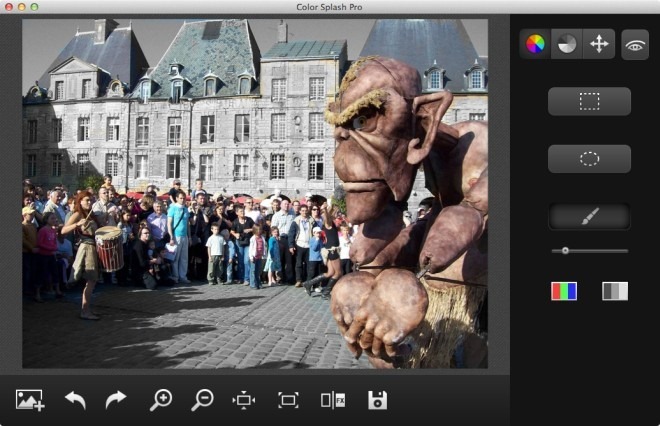
Task: Switch to the grayscale adjustment mode
Action: (x=566, y=44)
